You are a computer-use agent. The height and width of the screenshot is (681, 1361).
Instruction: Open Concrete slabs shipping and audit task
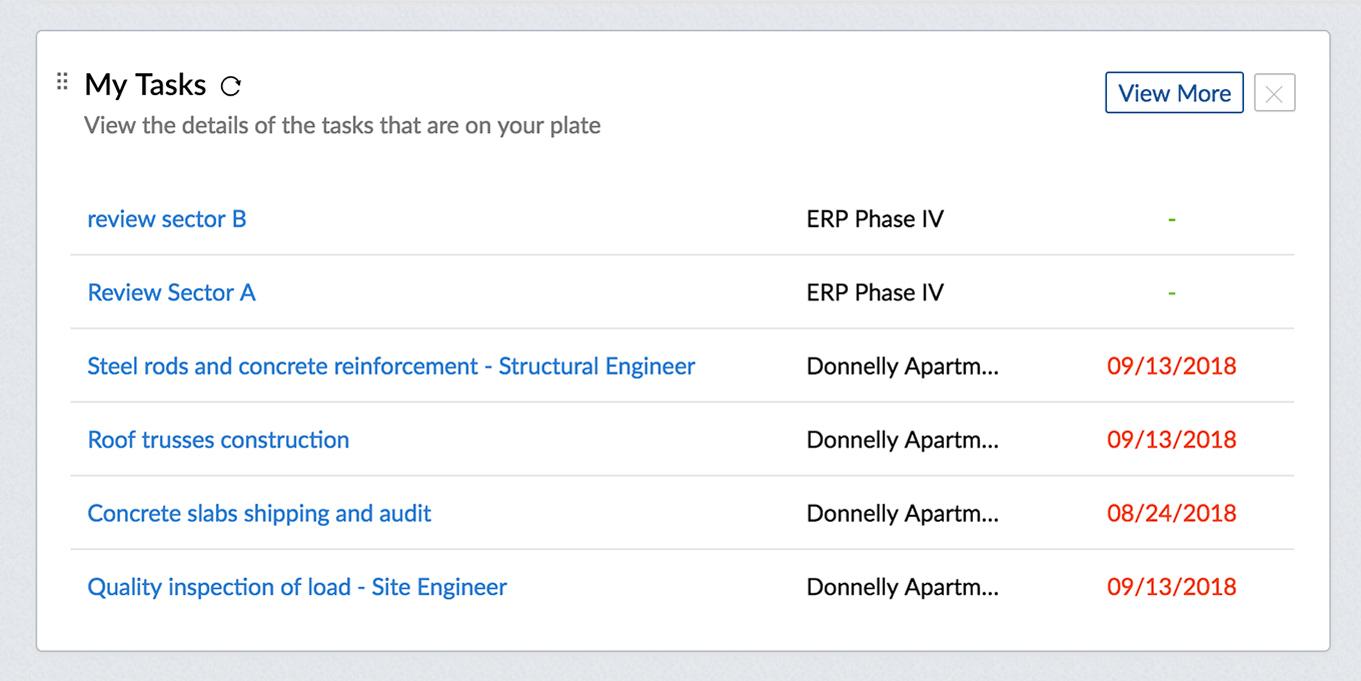pyautogui.click(x=259, y=514)
